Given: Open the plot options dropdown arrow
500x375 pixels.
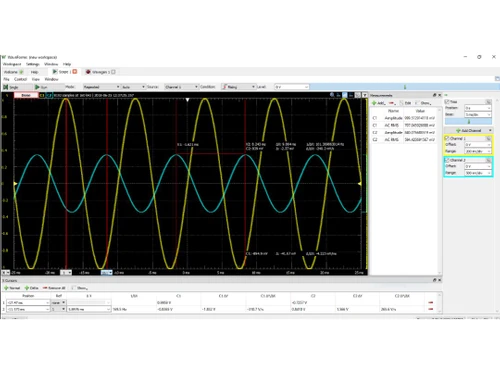Looking at the screenshot, I should coord(365,95).
